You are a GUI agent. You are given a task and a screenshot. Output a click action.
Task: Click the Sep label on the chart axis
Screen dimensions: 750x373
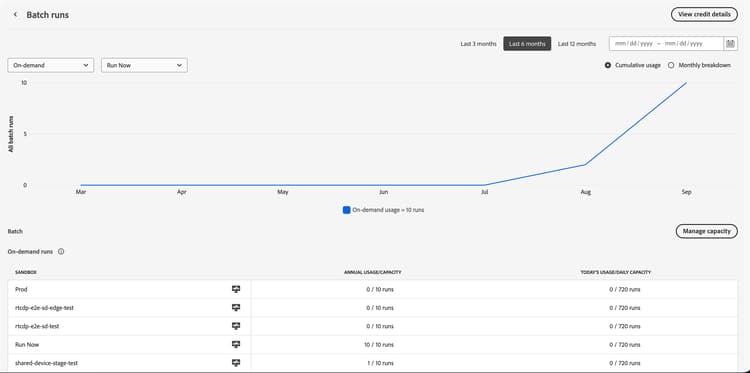(686, 192)
